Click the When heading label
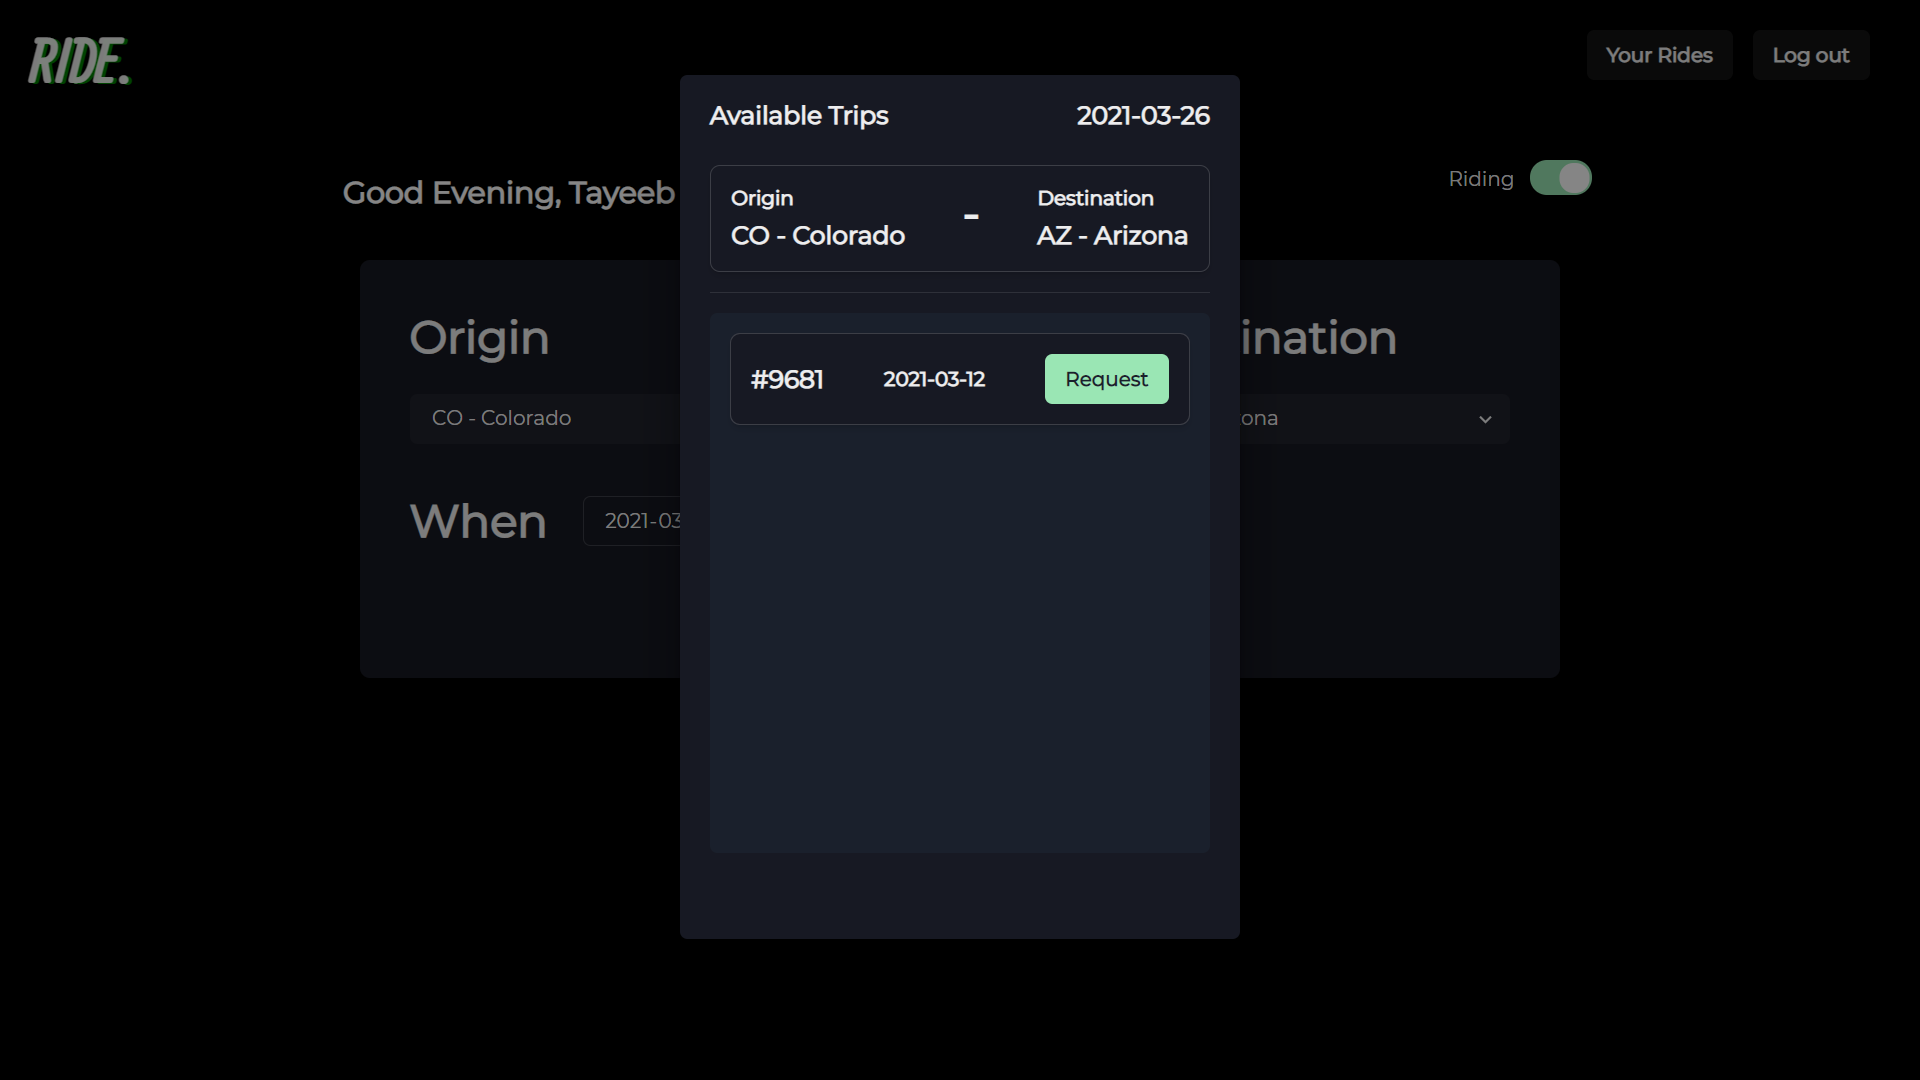The height and width of the screenshot is (1080, 1920). (x=478, y=522)
